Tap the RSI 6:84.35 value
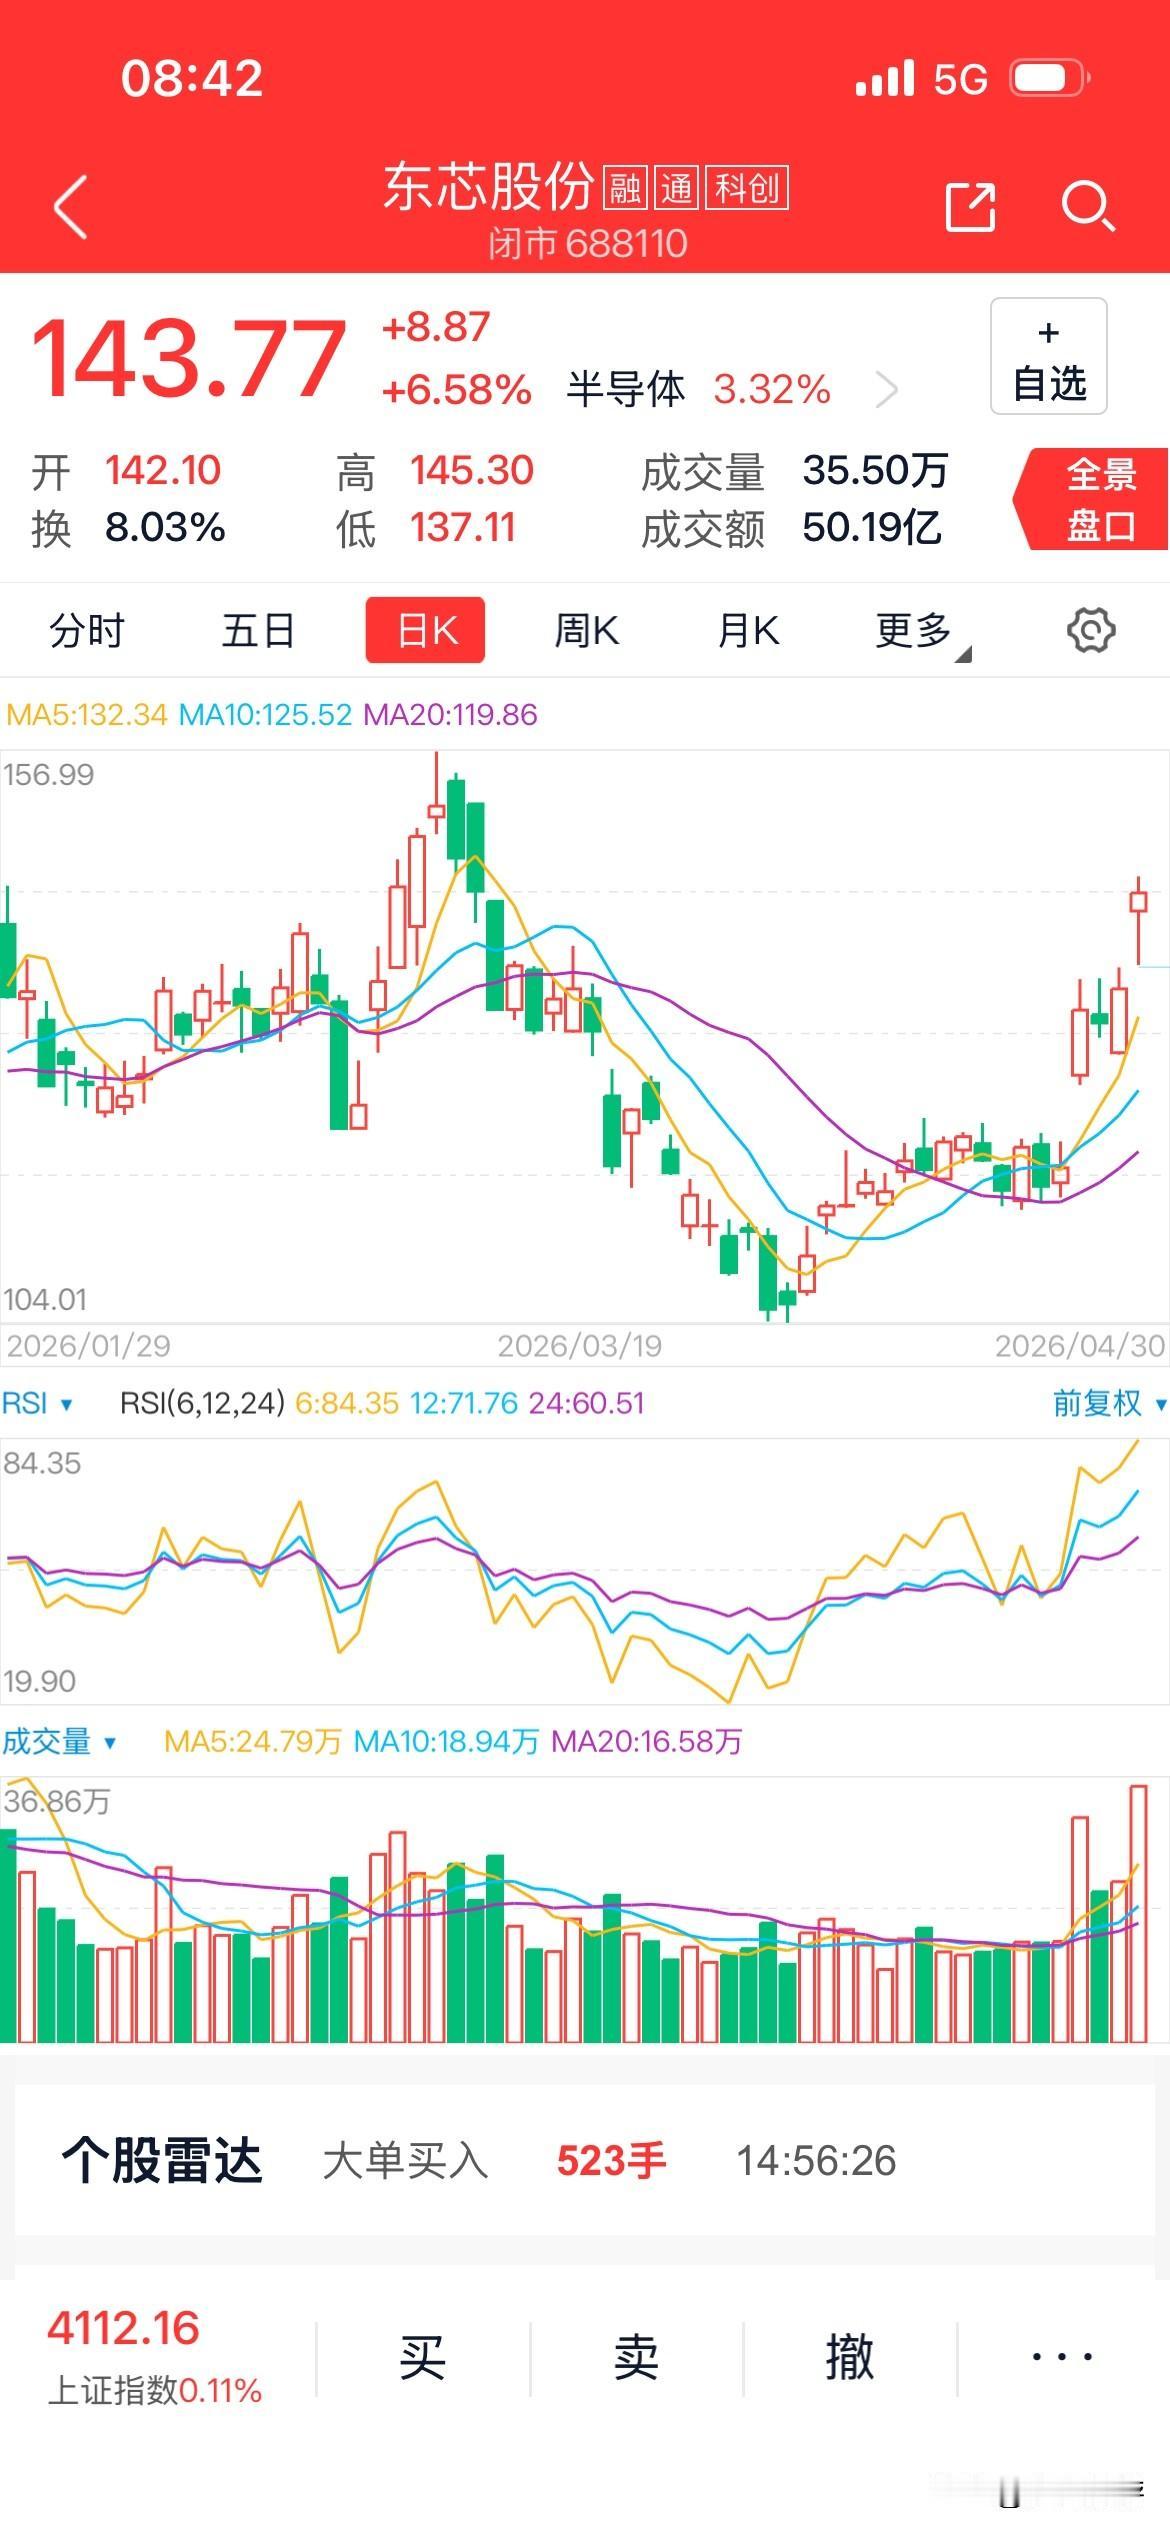Screen dimensions: 1170x2532 pos(347,1403)
